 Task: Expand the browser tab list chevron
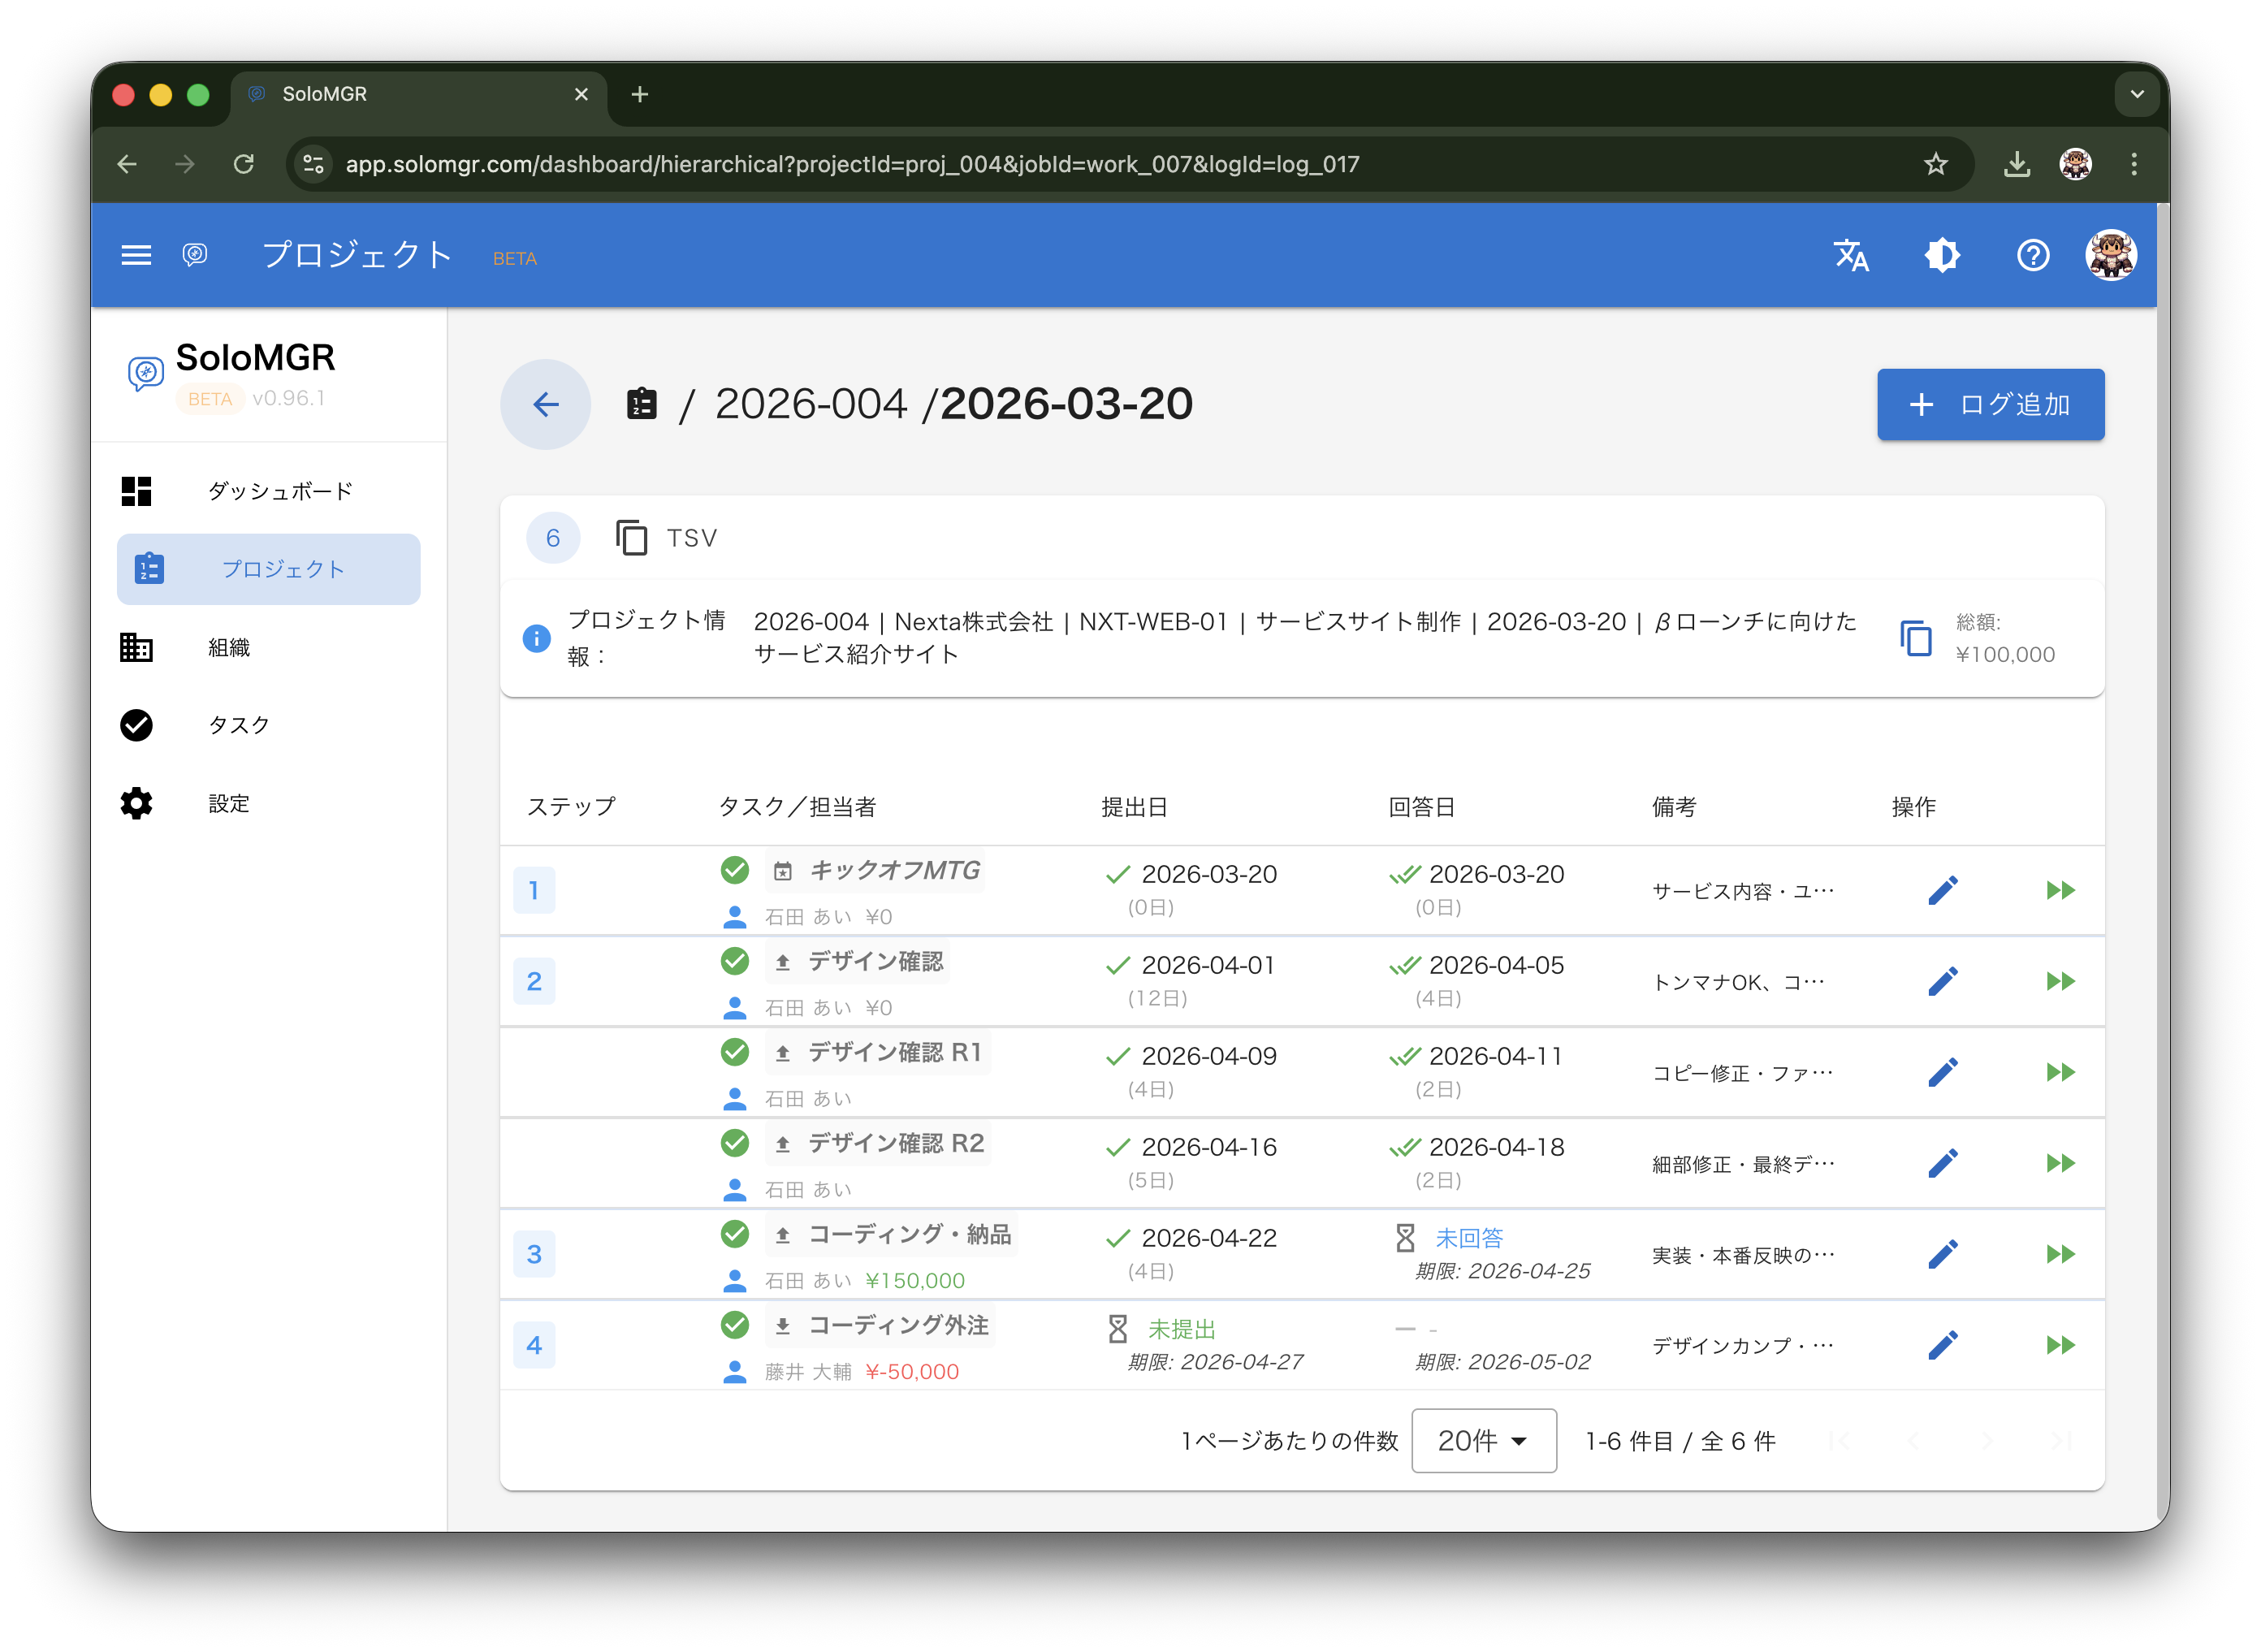click(2137, 94)
